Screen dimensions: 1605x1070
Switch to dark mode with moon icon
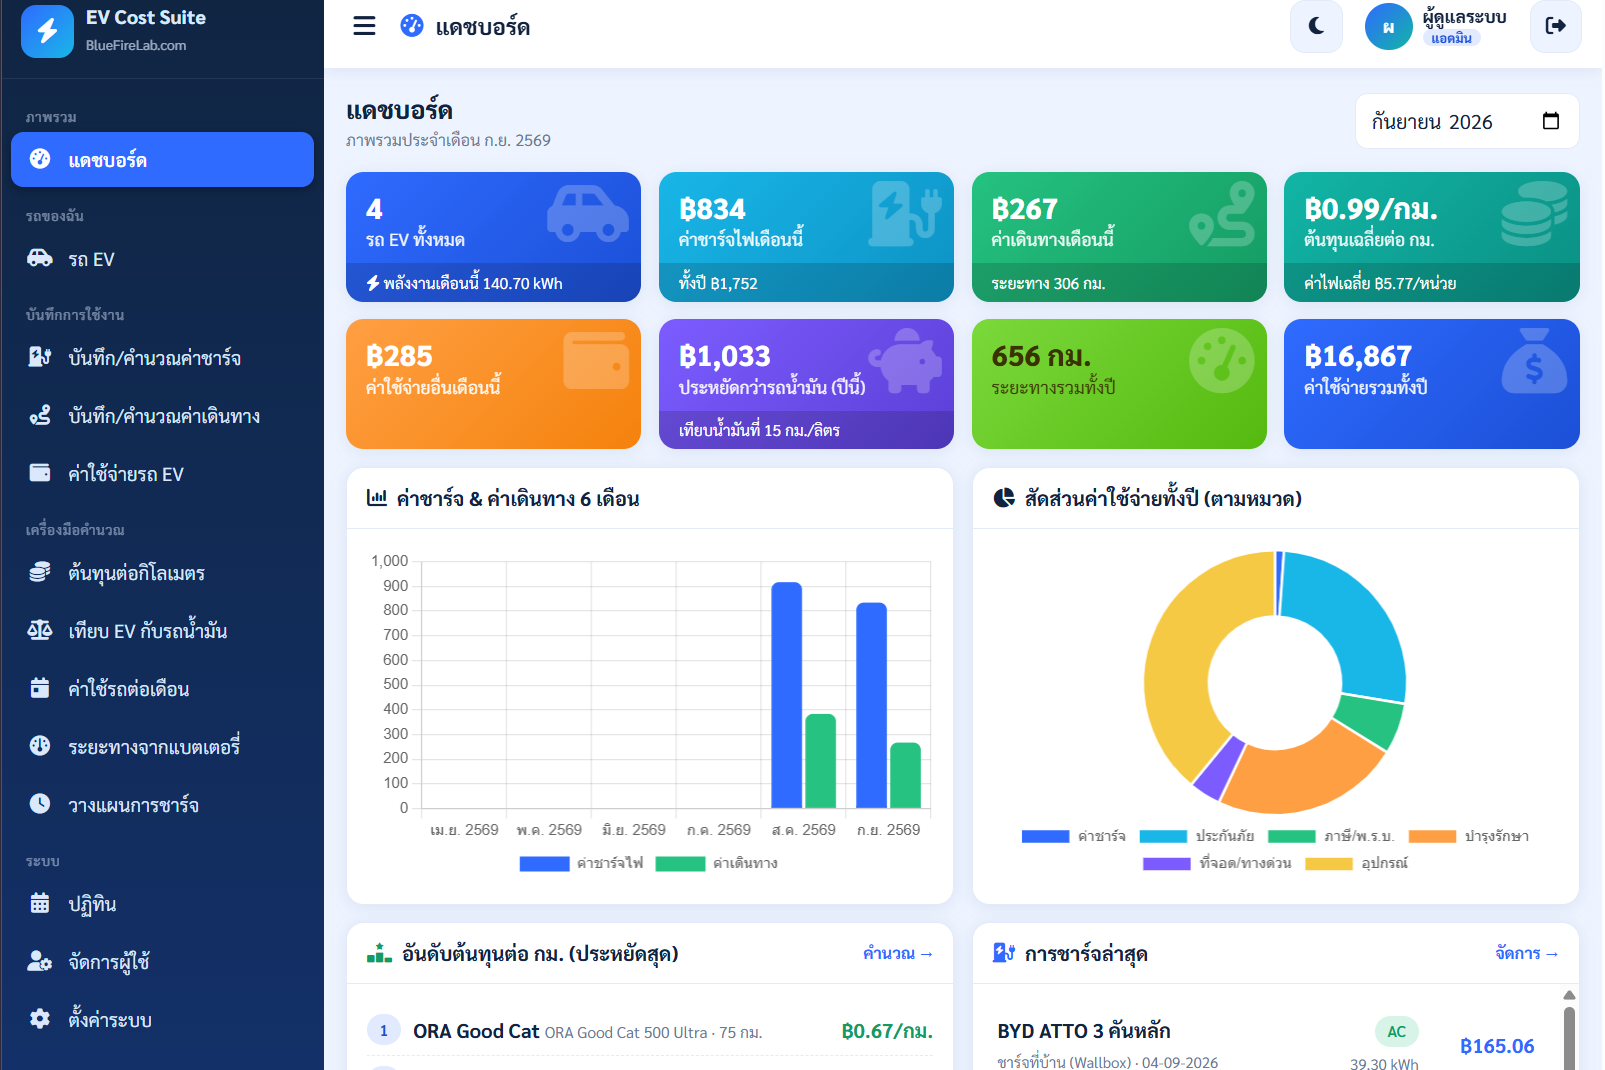1316,26
